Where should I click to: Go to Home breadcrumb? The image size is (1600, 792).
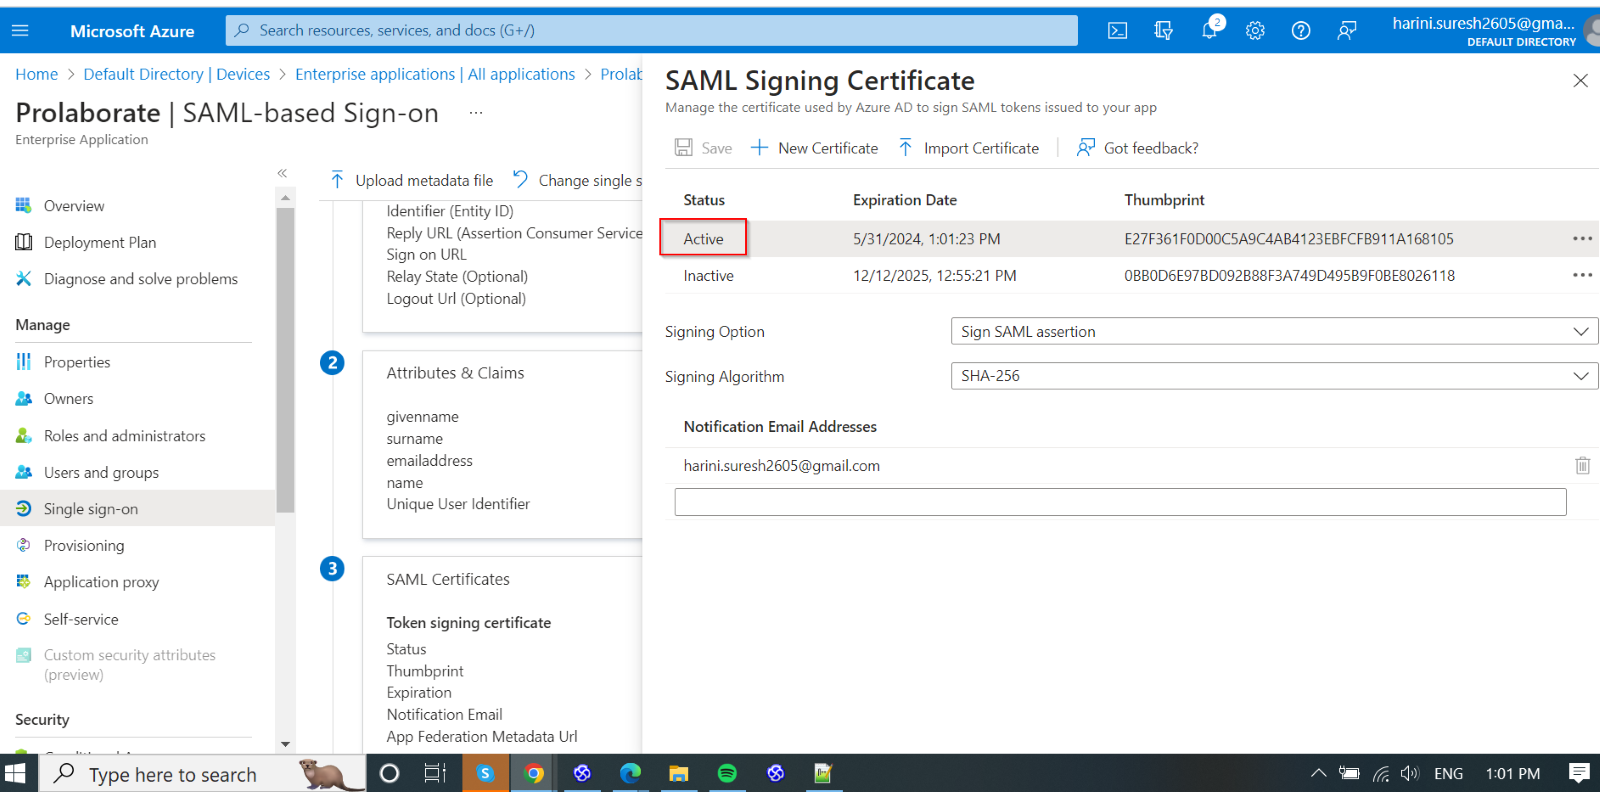click(37, 74)
